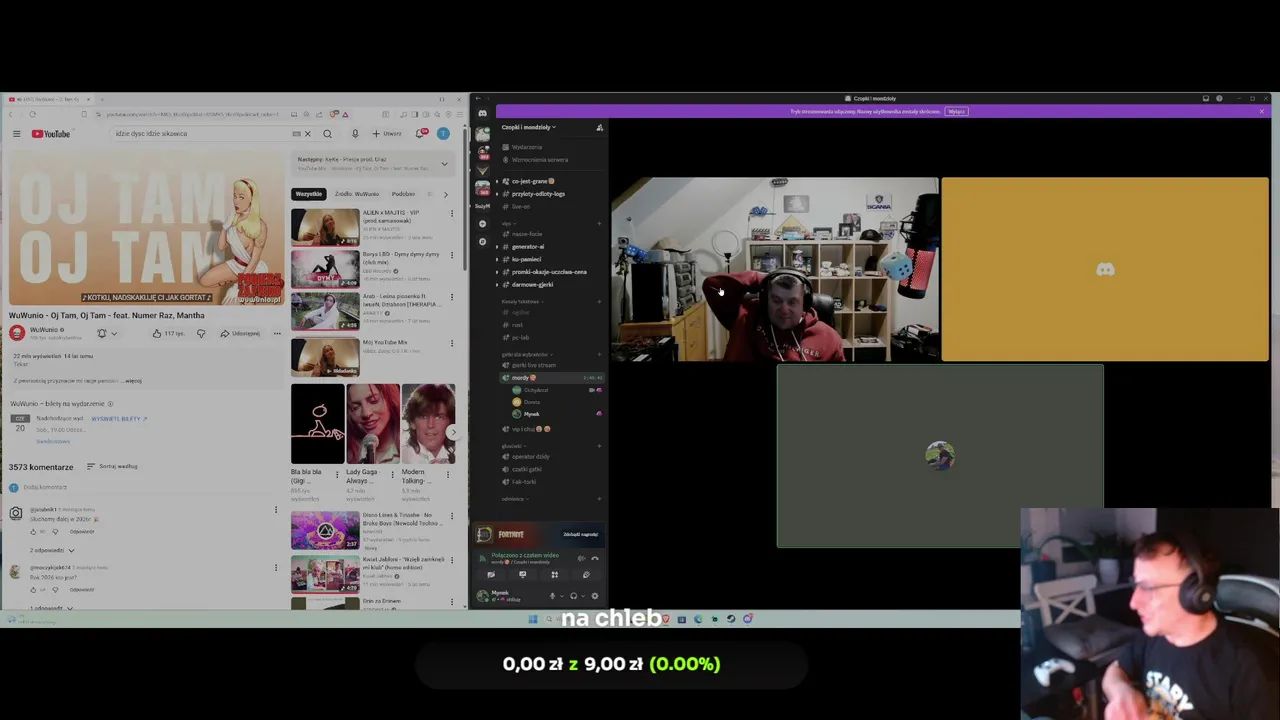Expand the 2 odpowiedzi replies
1280x720 pixels.
[x=52, y=550]
